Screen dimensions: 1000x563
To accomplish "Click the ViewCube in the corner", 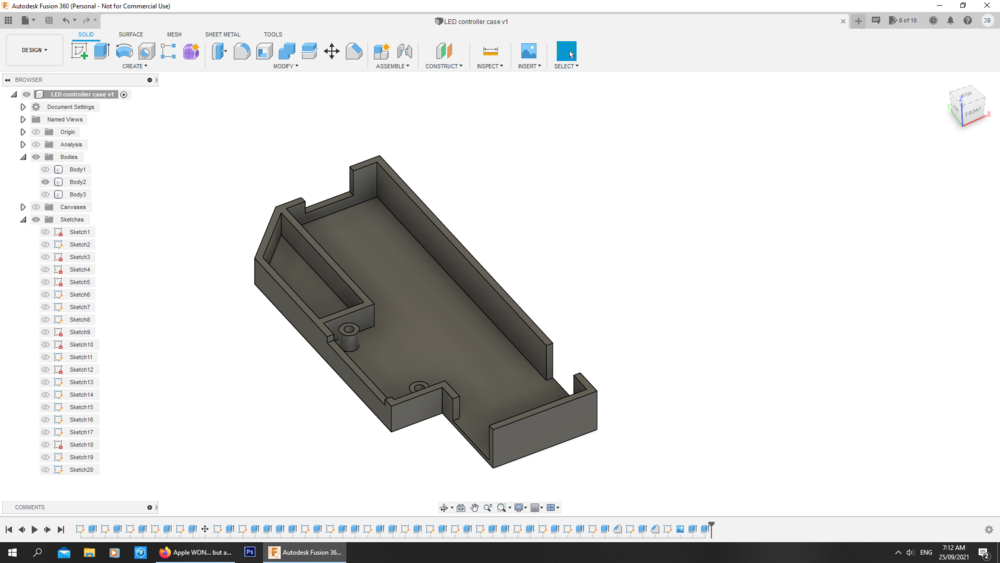I will pyautogui.click(x=966, y=106).
